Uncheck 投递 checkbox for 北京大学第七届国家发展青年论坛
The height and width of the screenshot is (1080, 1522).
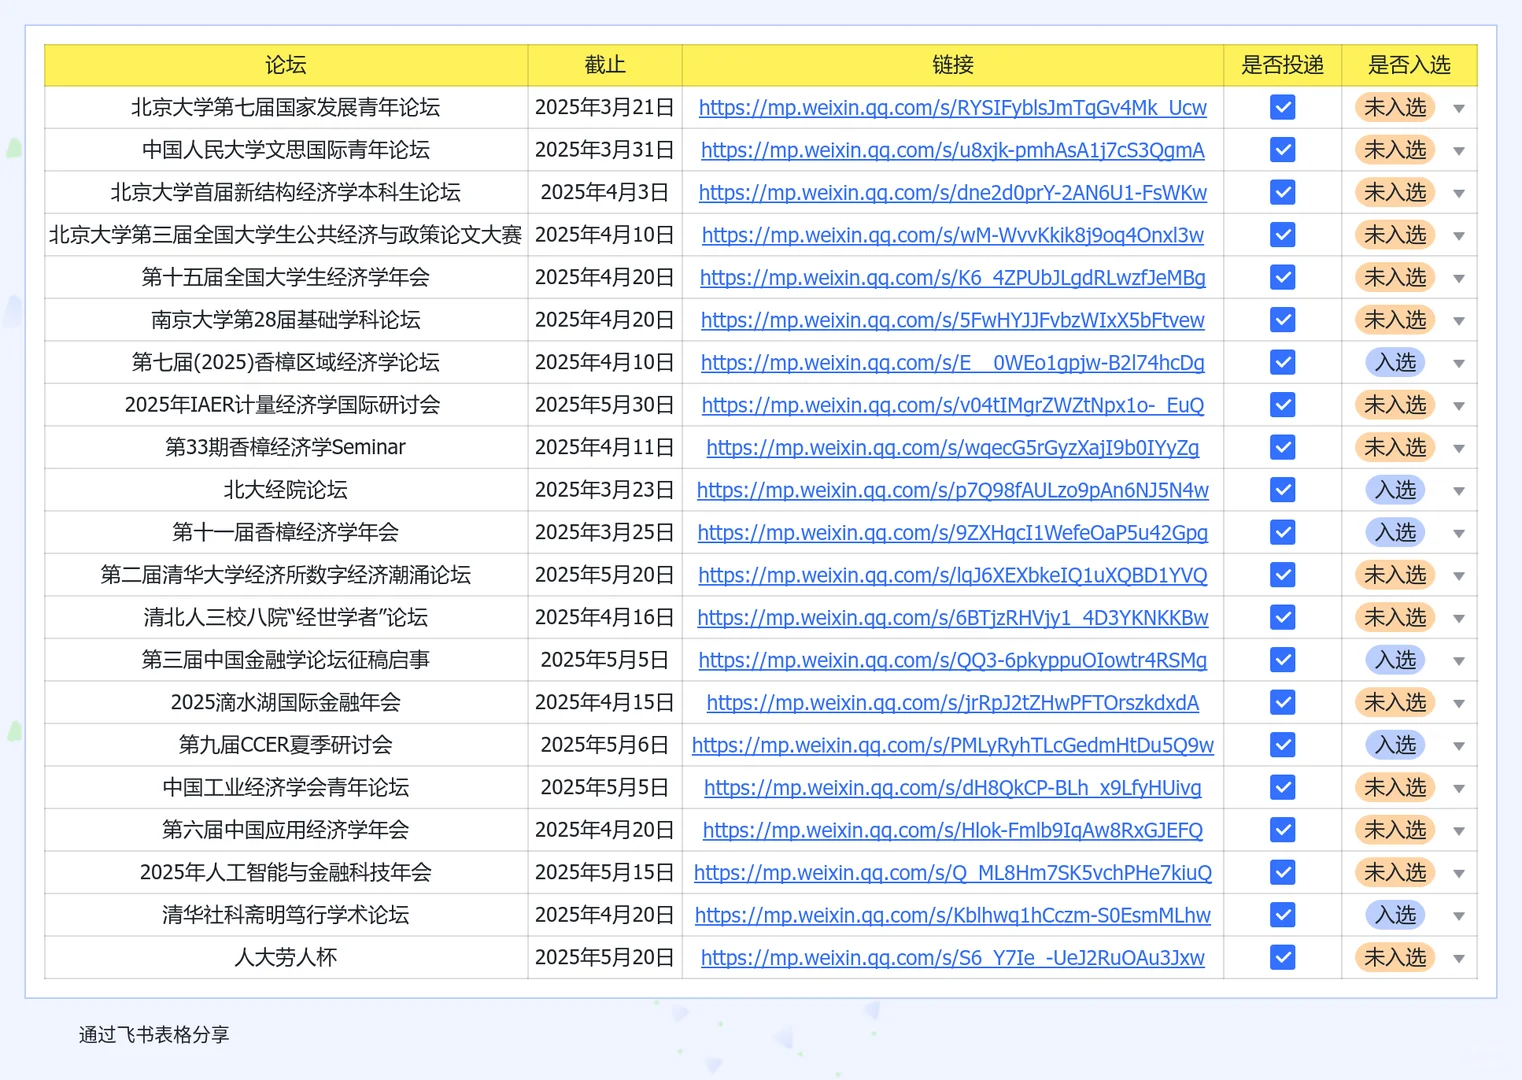tap(1283, 107)
